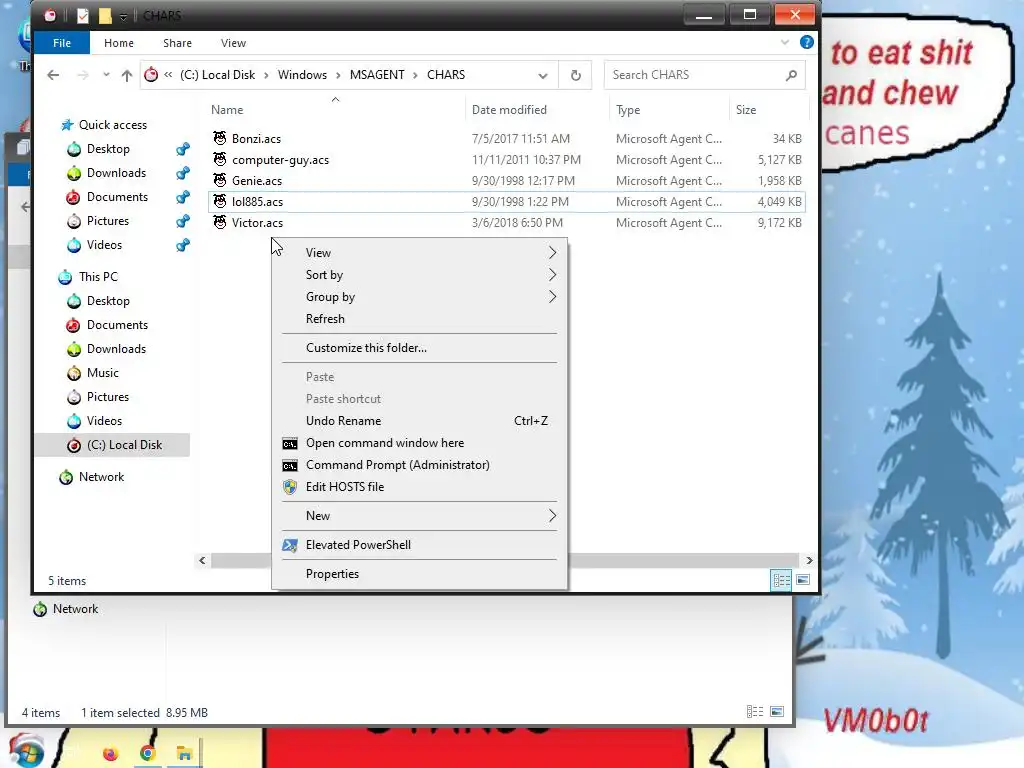Open Downloads under This PC
Viewport: 1024px width, 768px height.
click(116, 349)
